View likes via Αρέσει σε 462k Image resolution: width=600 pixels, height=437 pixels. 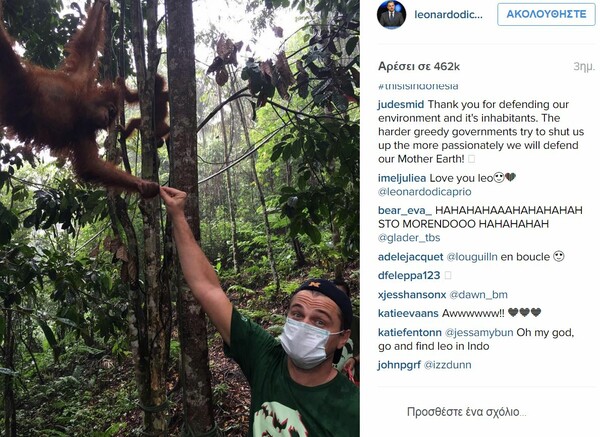[x=419, y=66]
